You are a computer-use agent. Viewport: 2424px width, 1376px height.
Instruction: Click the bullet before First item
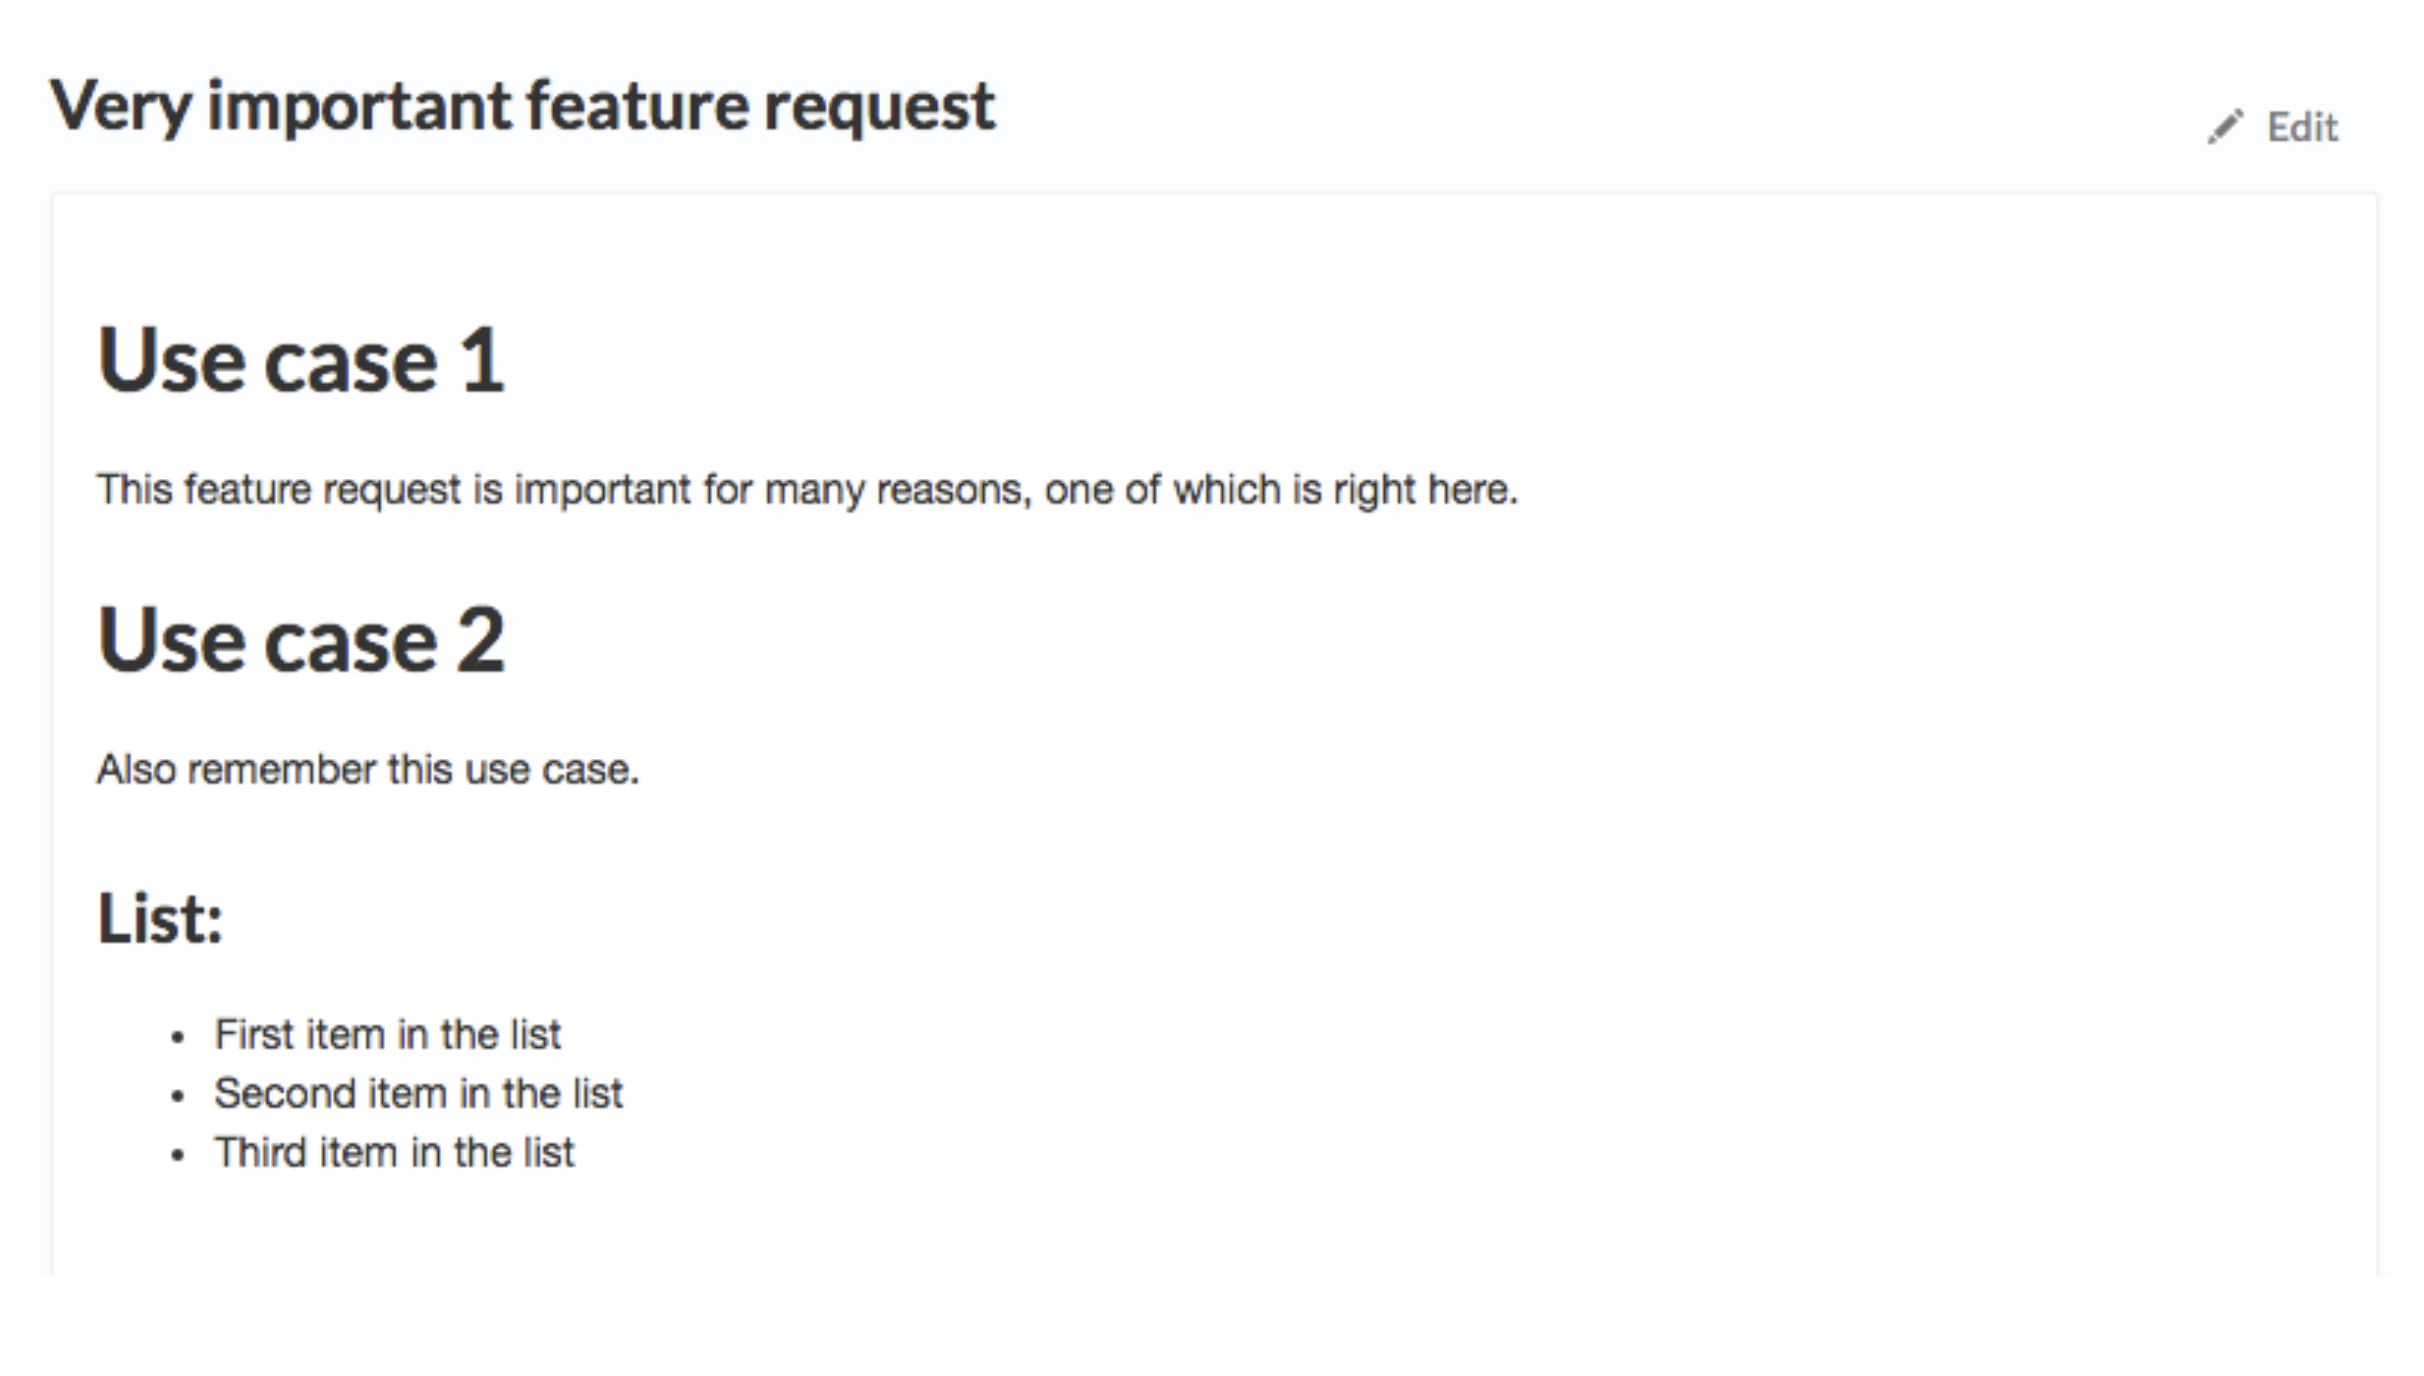click(x=178, y=1037)
